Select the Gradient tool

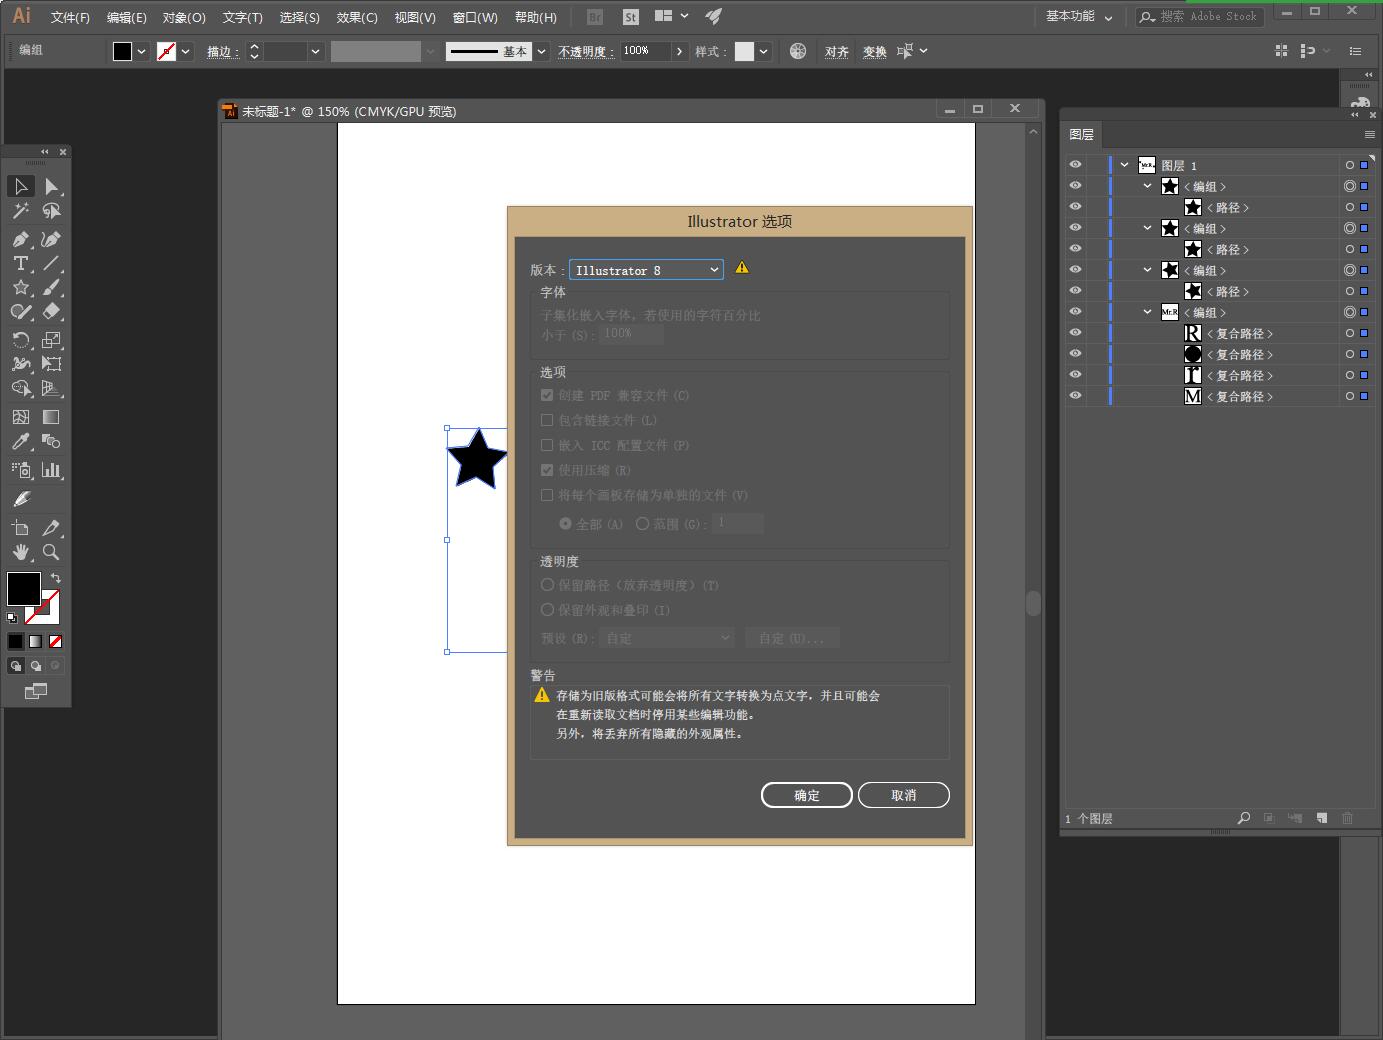[x=52, y=418]
